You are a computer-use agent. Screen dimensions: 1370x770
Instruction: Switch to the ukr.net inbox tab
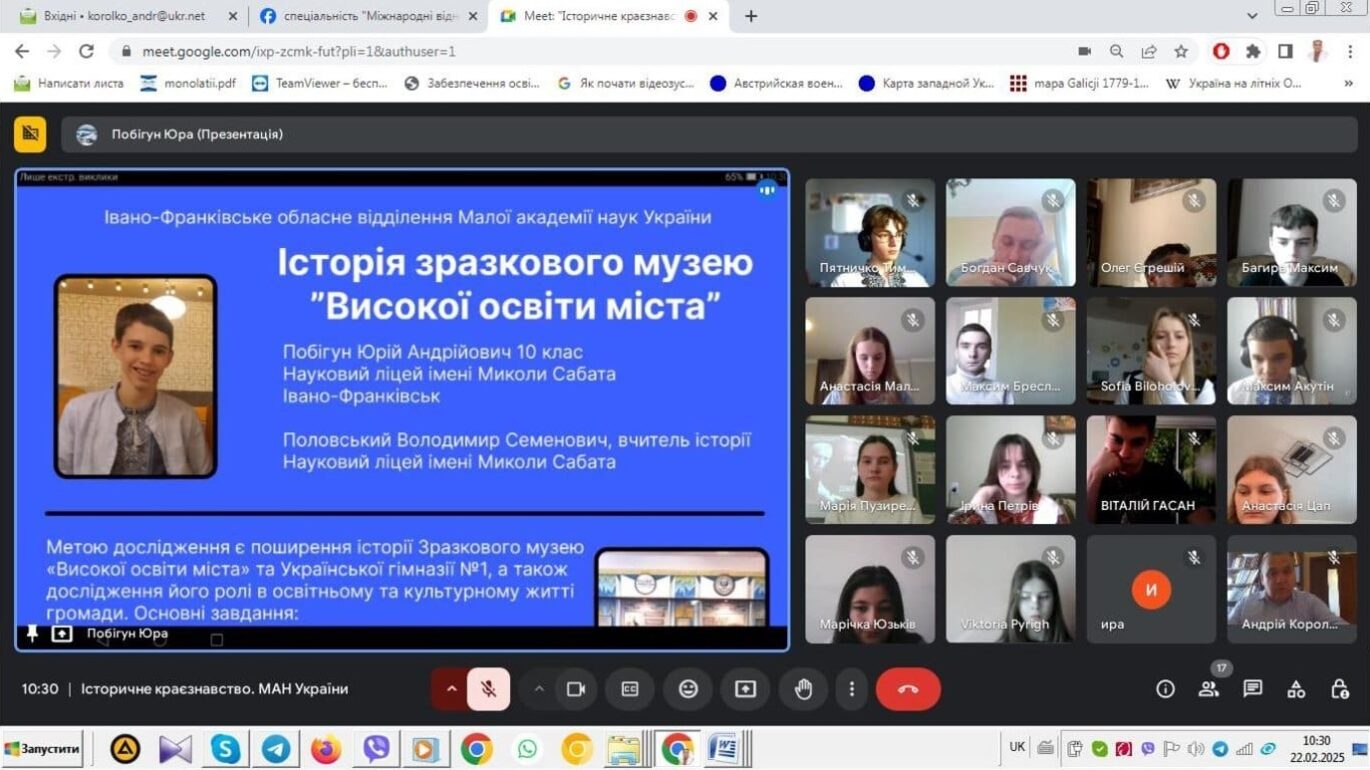(124, 16)
